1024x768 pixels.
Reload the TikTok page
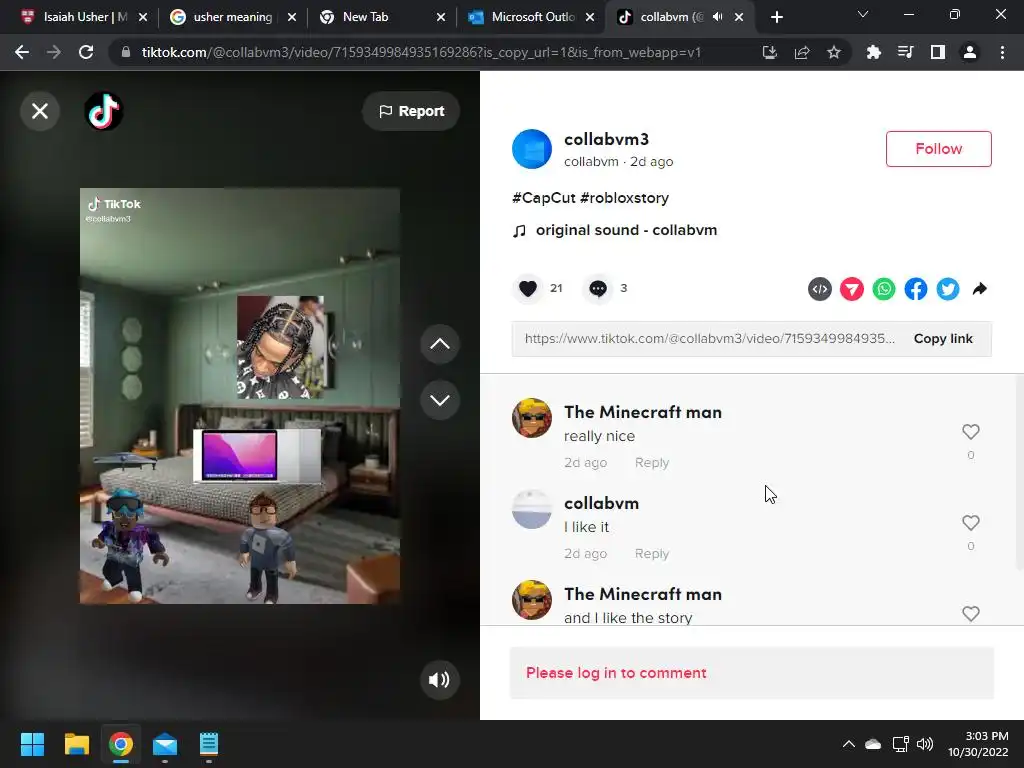[x=86, y=52]
